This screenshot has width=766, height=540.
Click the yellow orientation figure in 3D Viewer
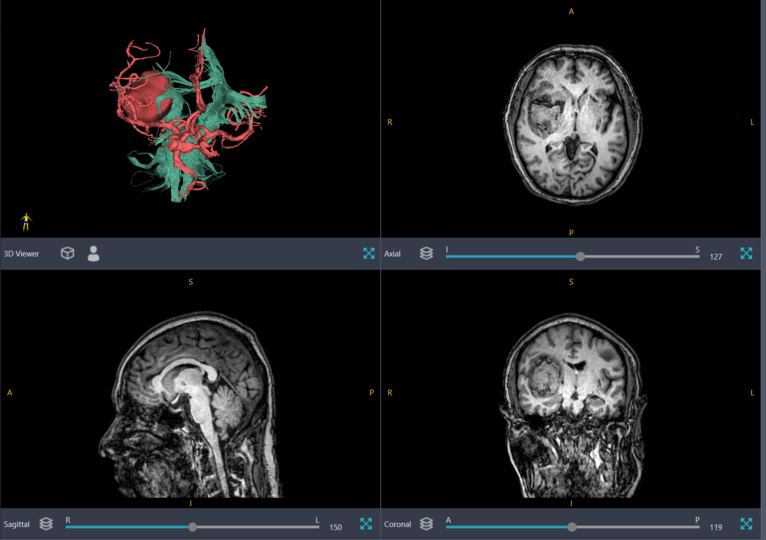(26, 222)
